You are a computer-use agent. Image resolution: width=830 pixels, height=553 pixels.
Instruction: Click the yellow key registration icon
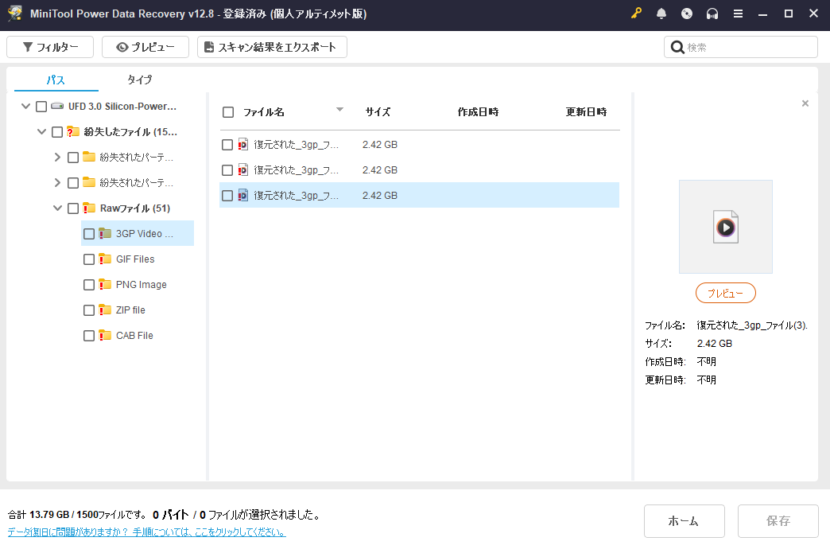tap(636, 14)
